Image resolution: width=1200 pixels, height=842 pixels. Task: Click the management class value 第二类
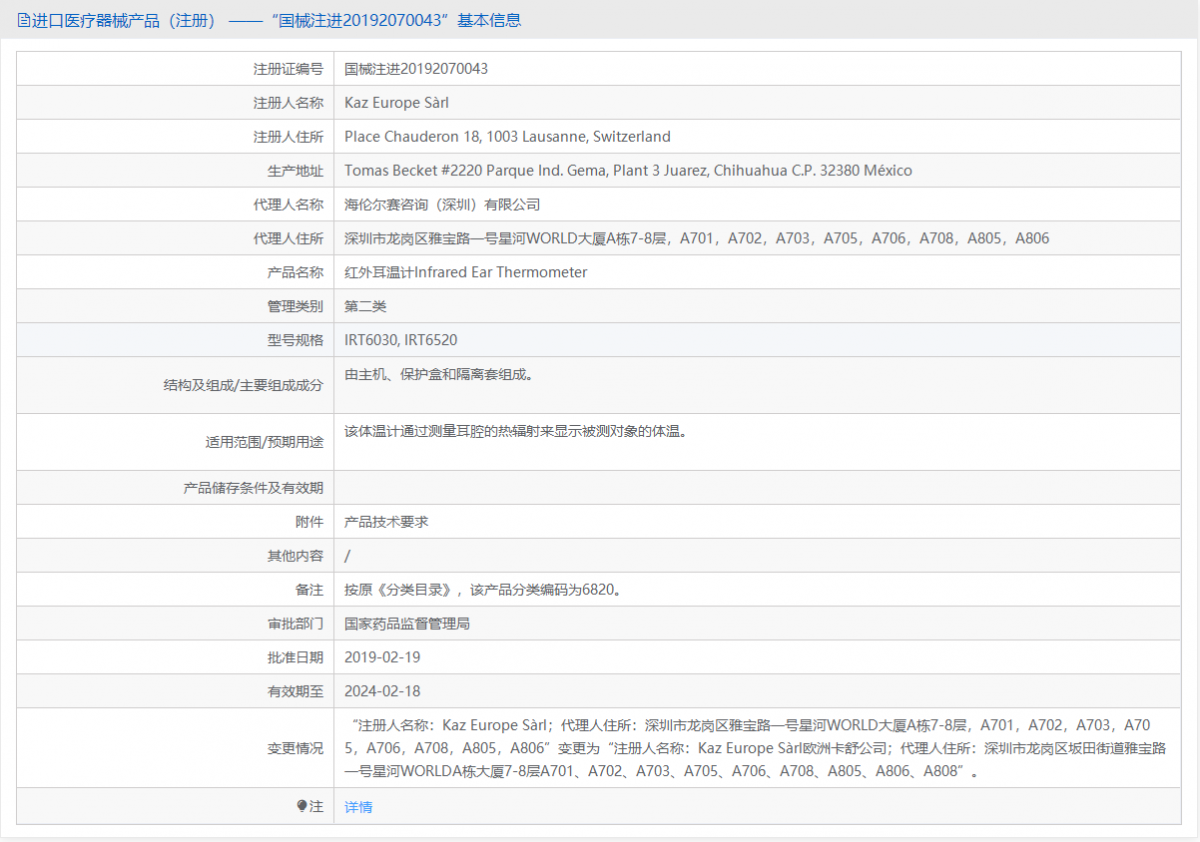point(365,306)
